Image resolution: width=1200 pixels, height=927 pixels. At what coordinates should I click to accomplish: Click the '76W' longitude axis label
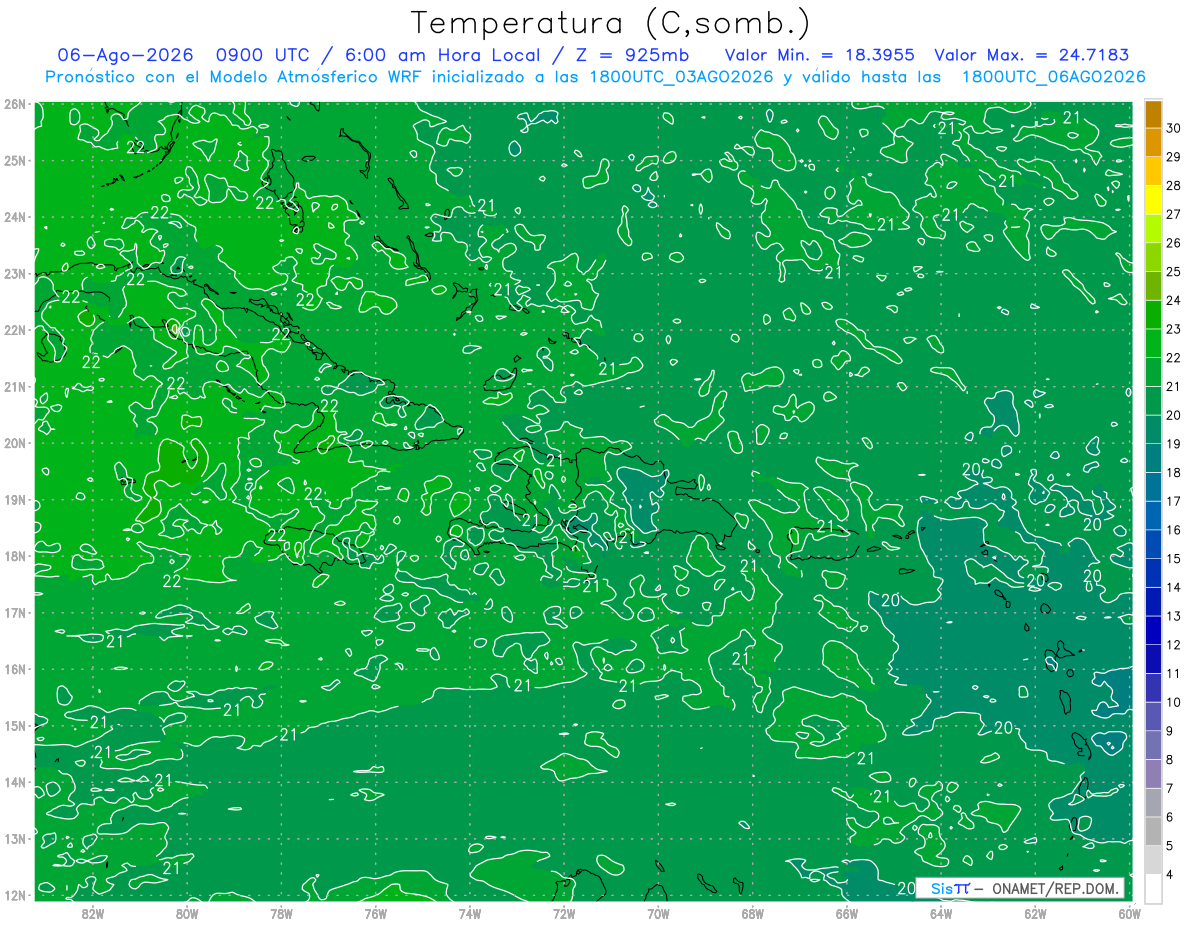(375, 913)
